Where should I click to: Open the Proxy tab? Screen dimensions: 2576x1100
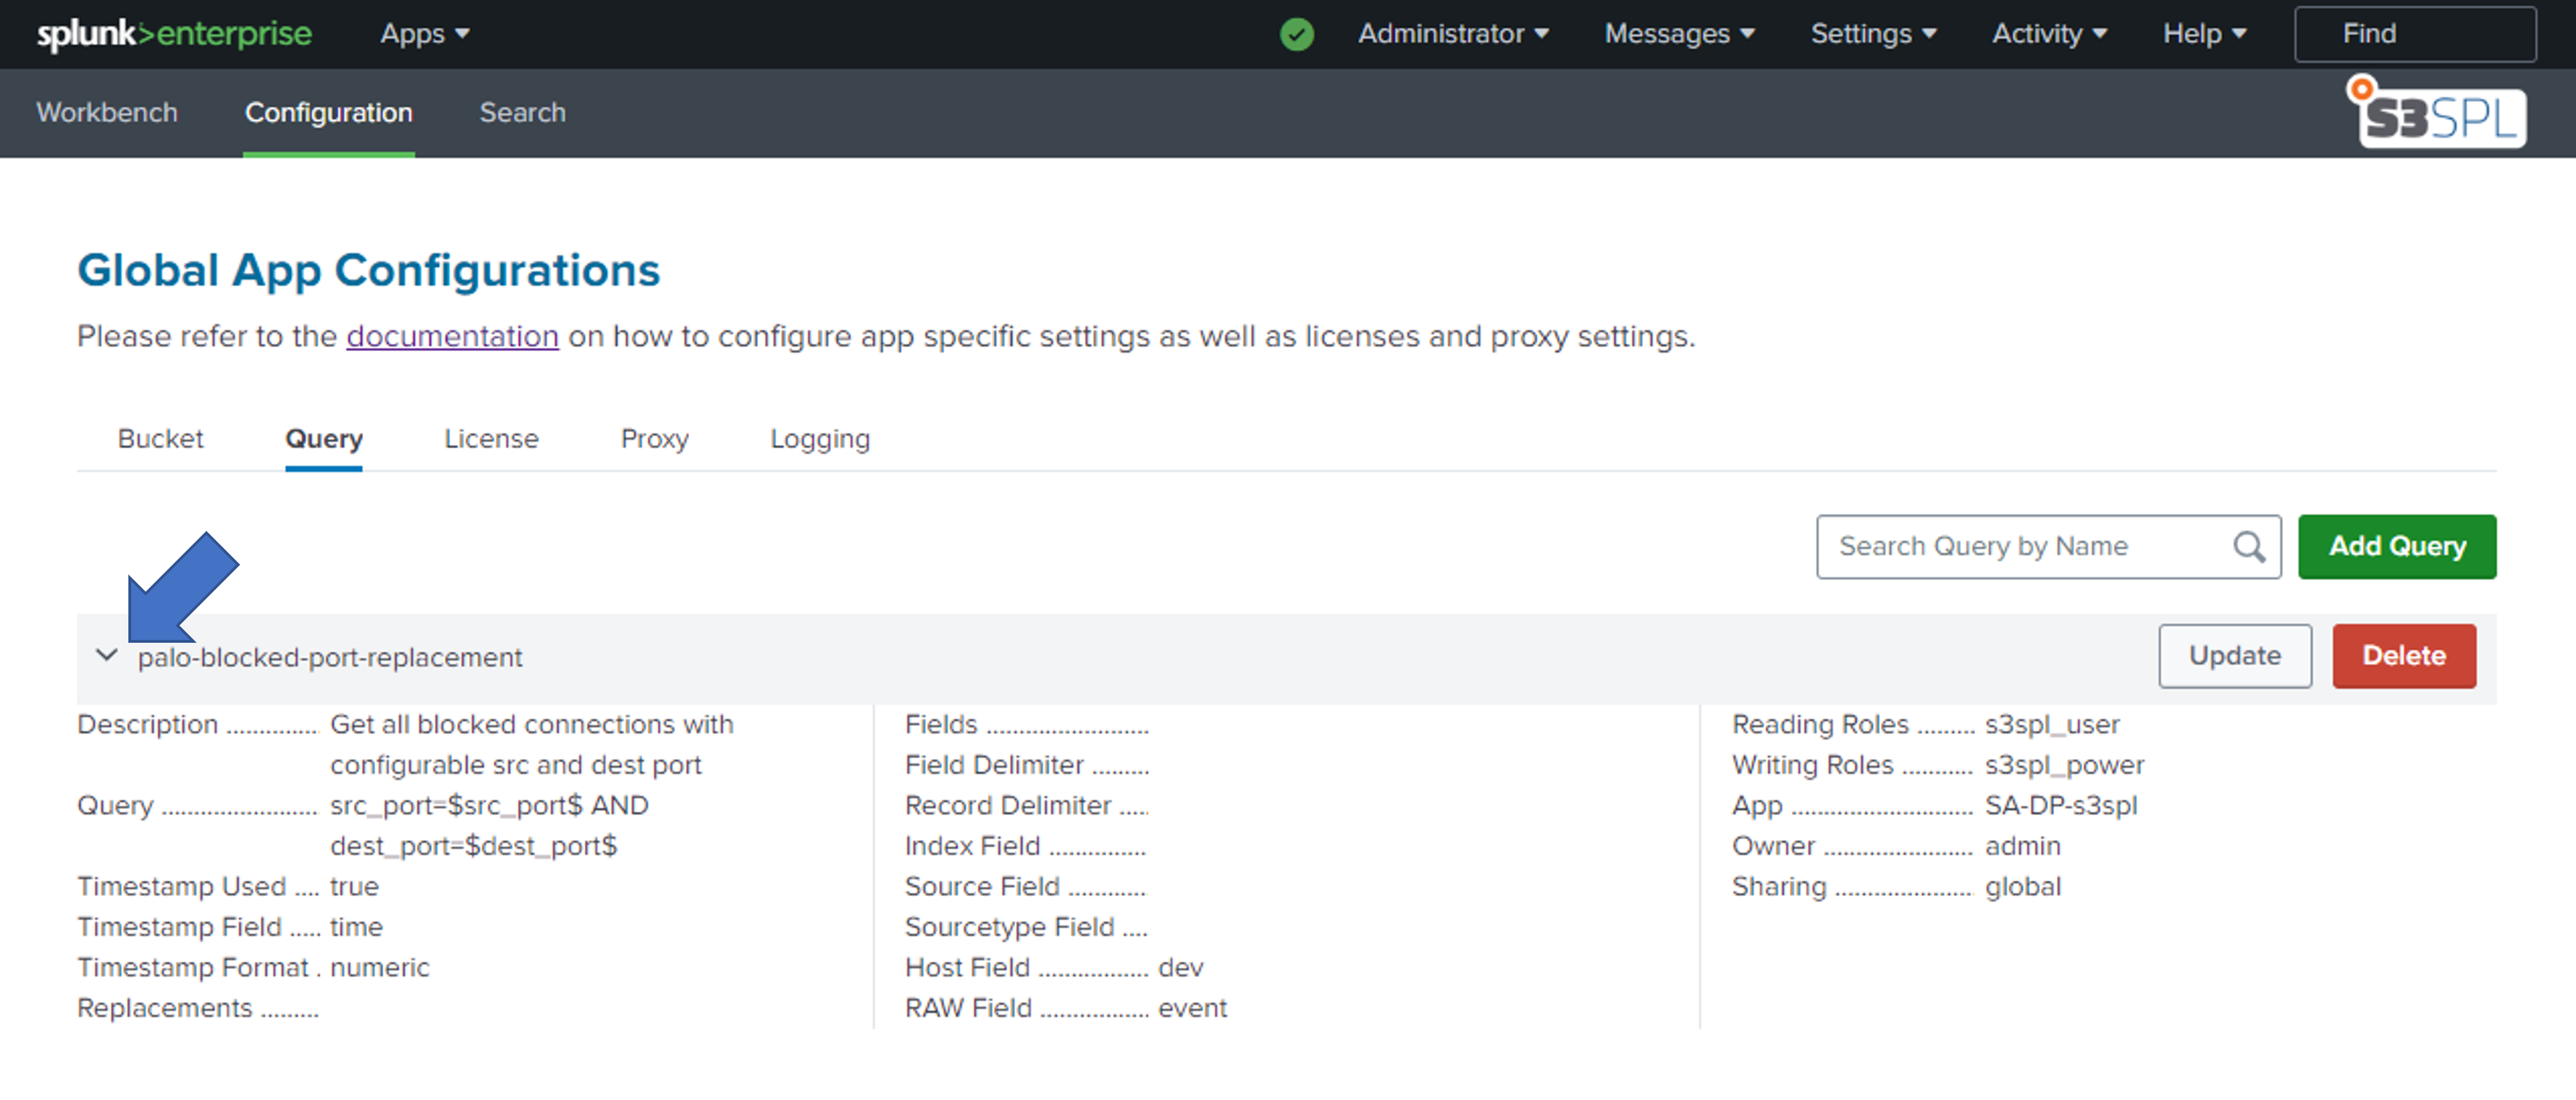click(654, 439)
